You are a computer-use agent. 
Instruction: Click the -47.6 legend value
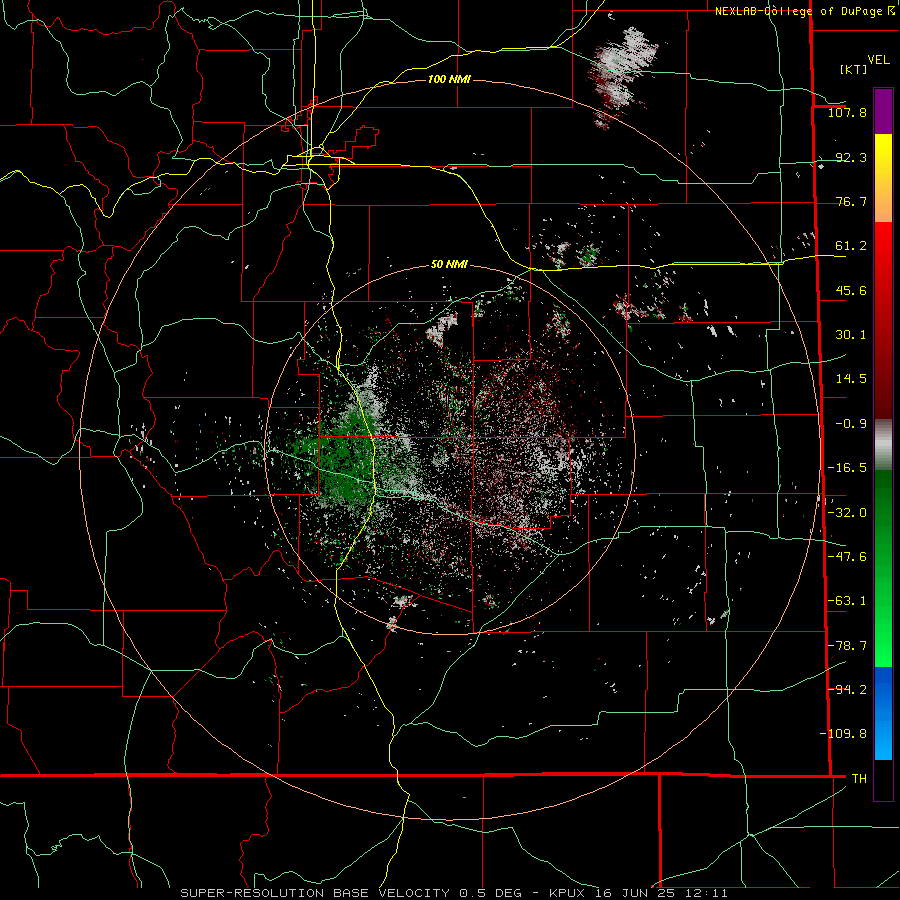[x=847, y=557]
